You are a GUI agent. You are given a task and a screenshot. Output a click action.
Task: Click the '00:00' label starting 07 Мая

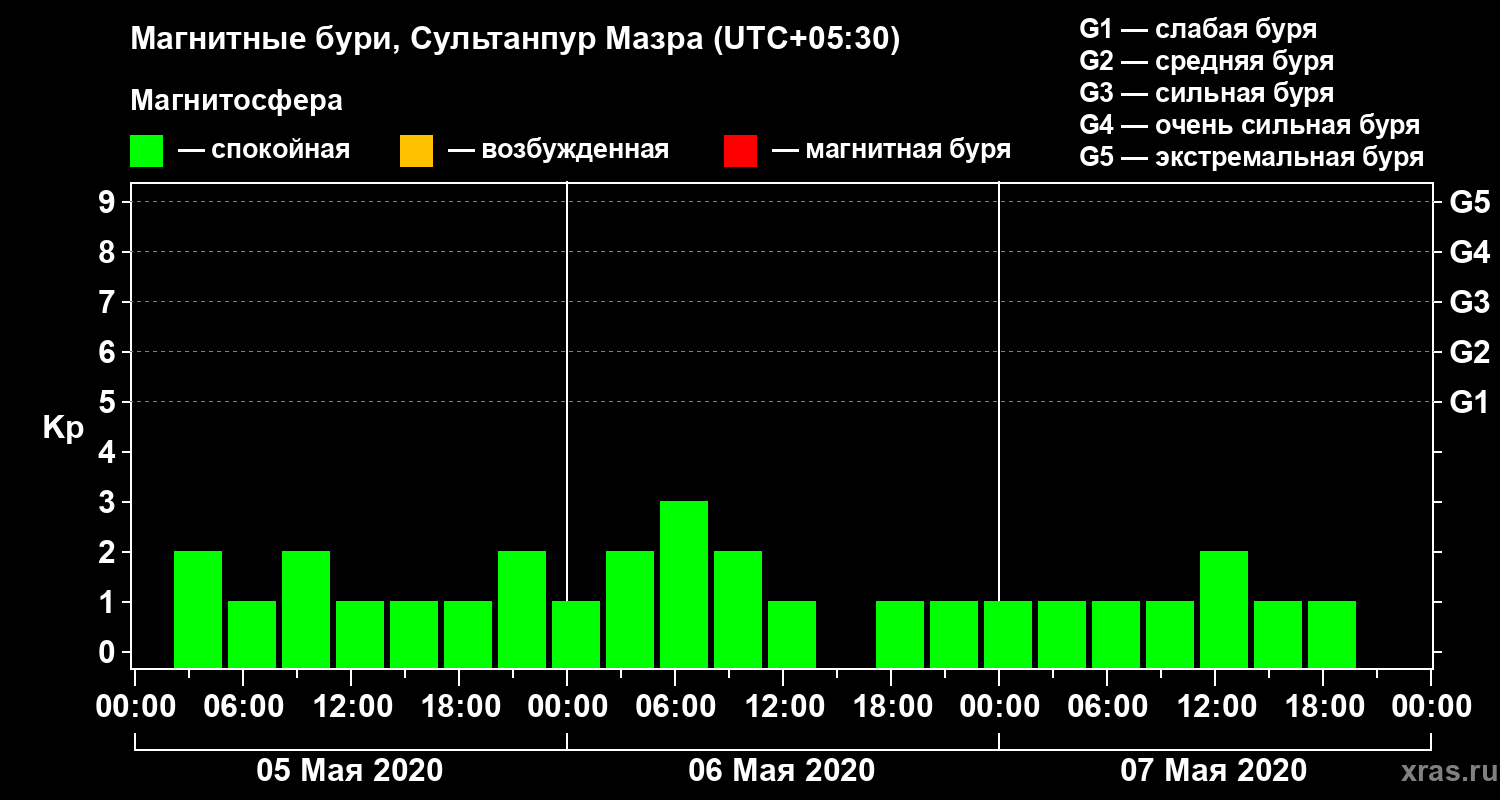click(x=999, y=707)
